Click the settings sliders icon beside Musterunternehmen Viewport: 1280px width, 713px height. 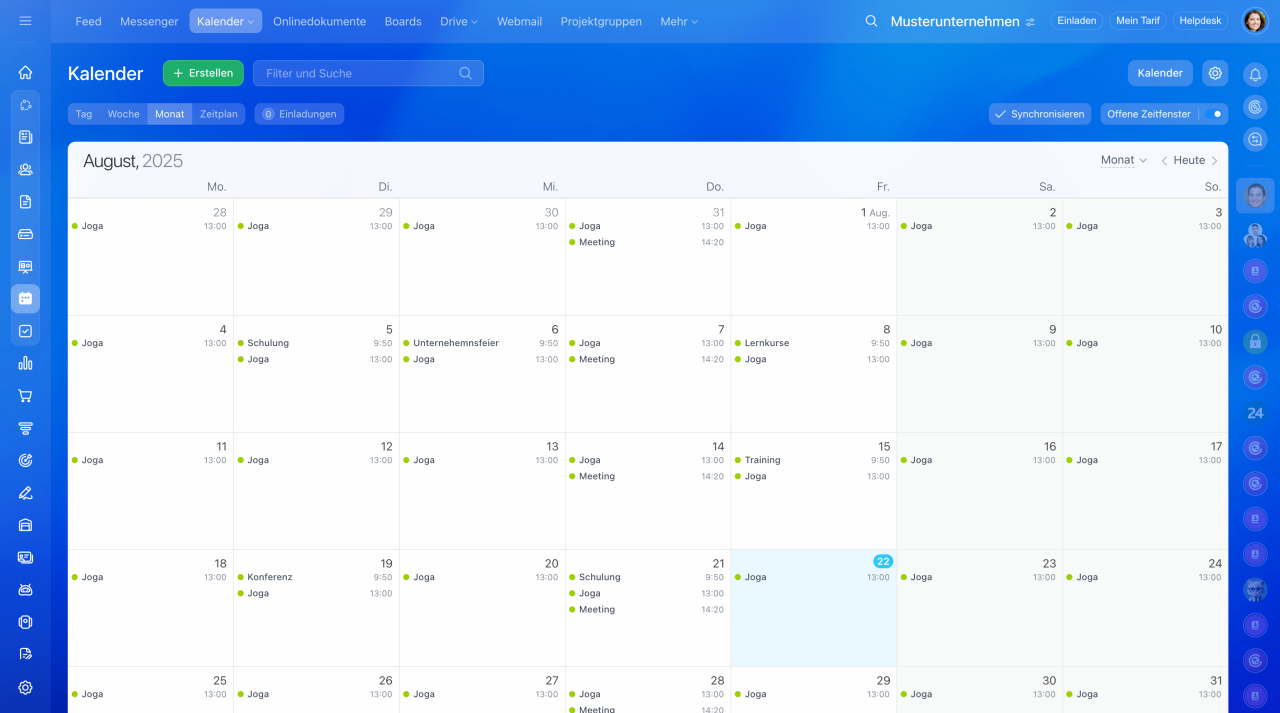coord(1030,22)
